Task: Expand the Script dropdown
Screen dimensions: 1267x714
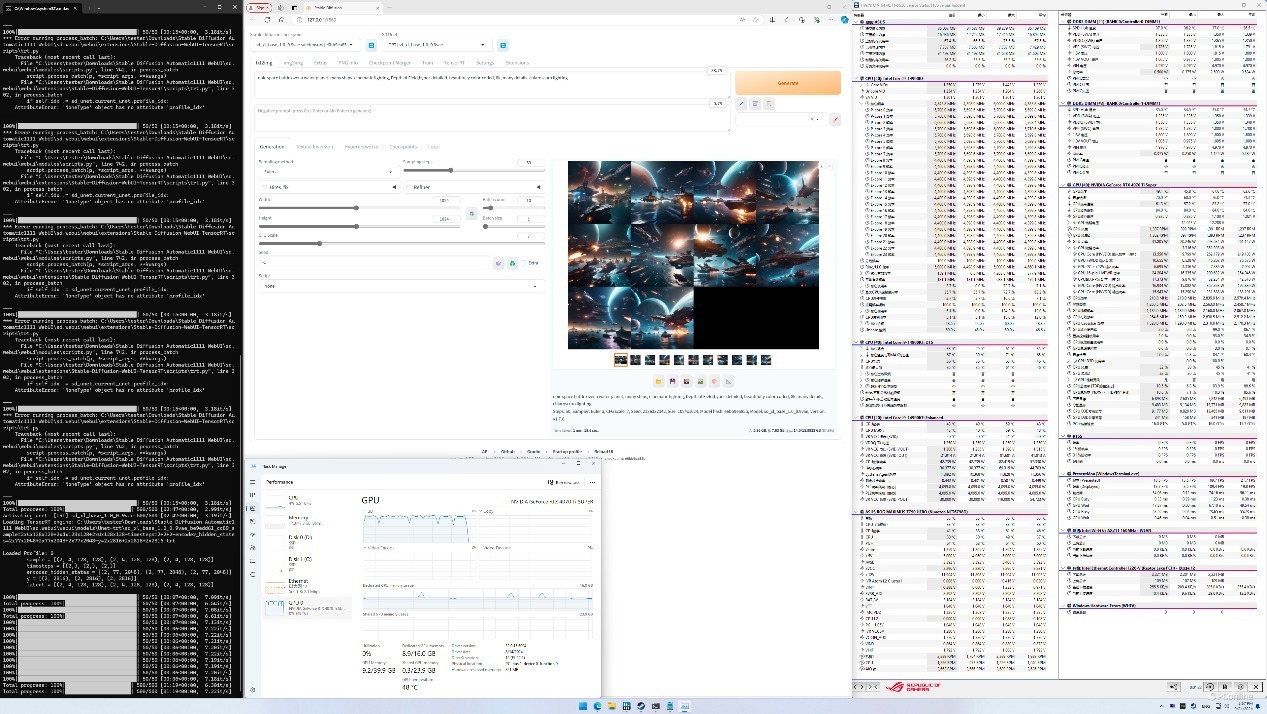Action: click(x=401, y=286)
